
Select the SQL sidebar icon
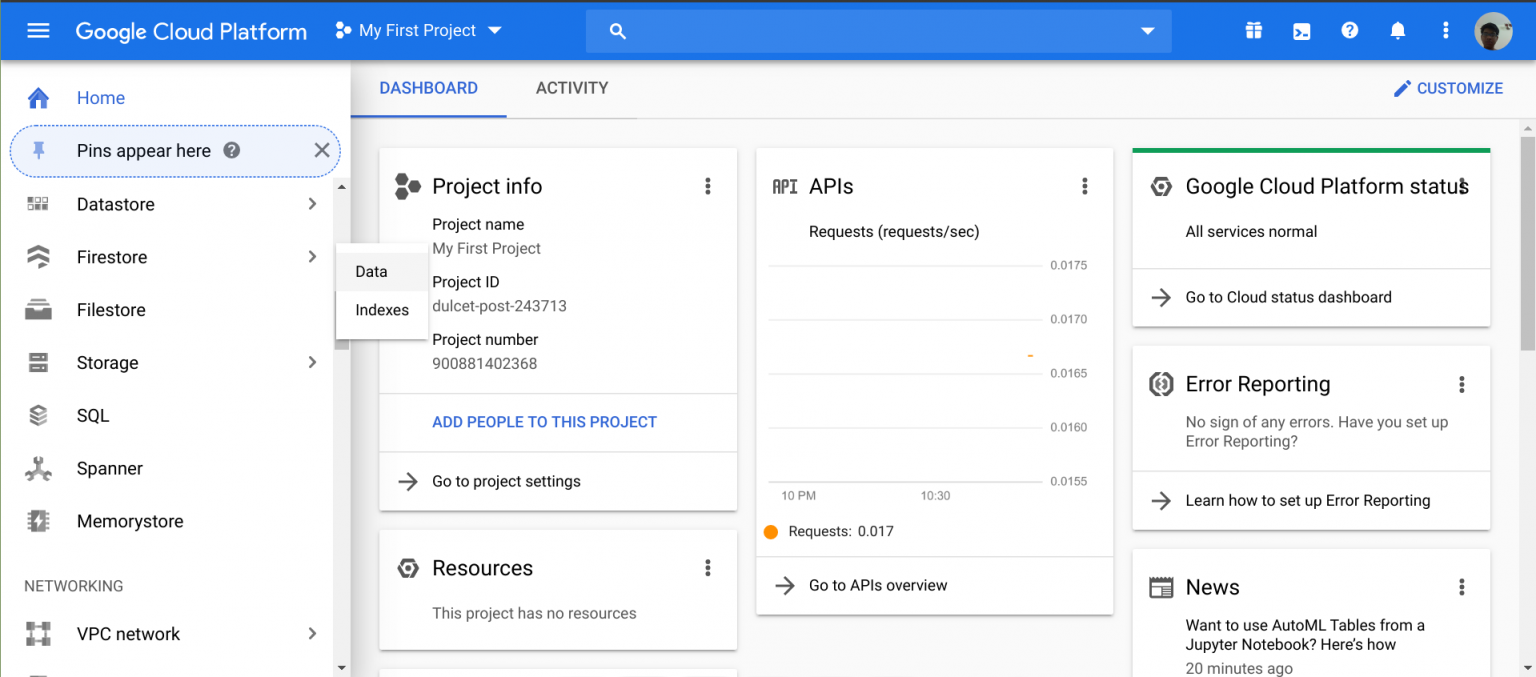[38, 415]
